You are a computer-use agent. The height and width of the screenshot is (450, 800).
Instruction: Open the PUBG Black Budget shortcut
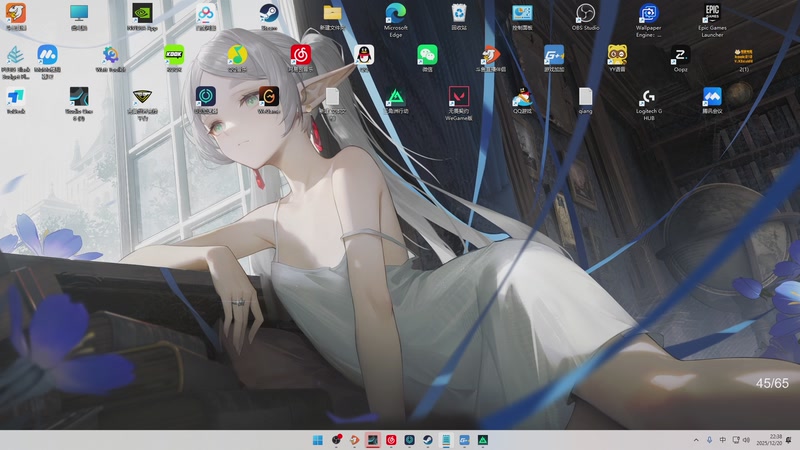pos(16,62)
